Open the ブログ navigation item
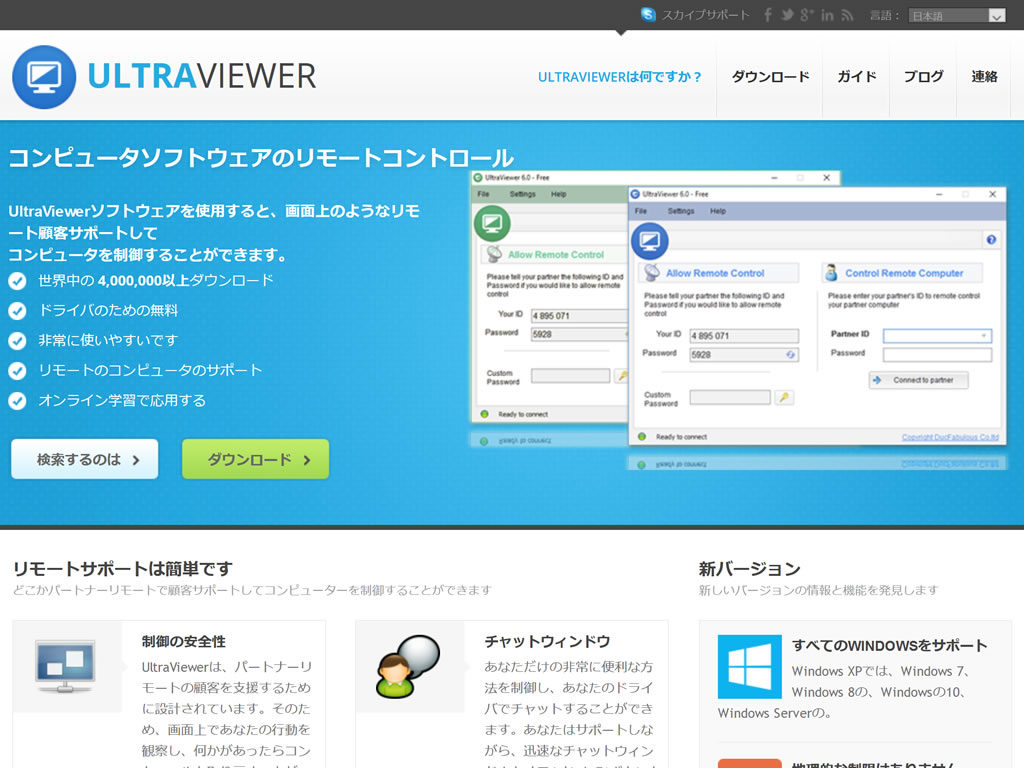The height and width of the screenshot is (768, 1024). click(x=923, y=77)
